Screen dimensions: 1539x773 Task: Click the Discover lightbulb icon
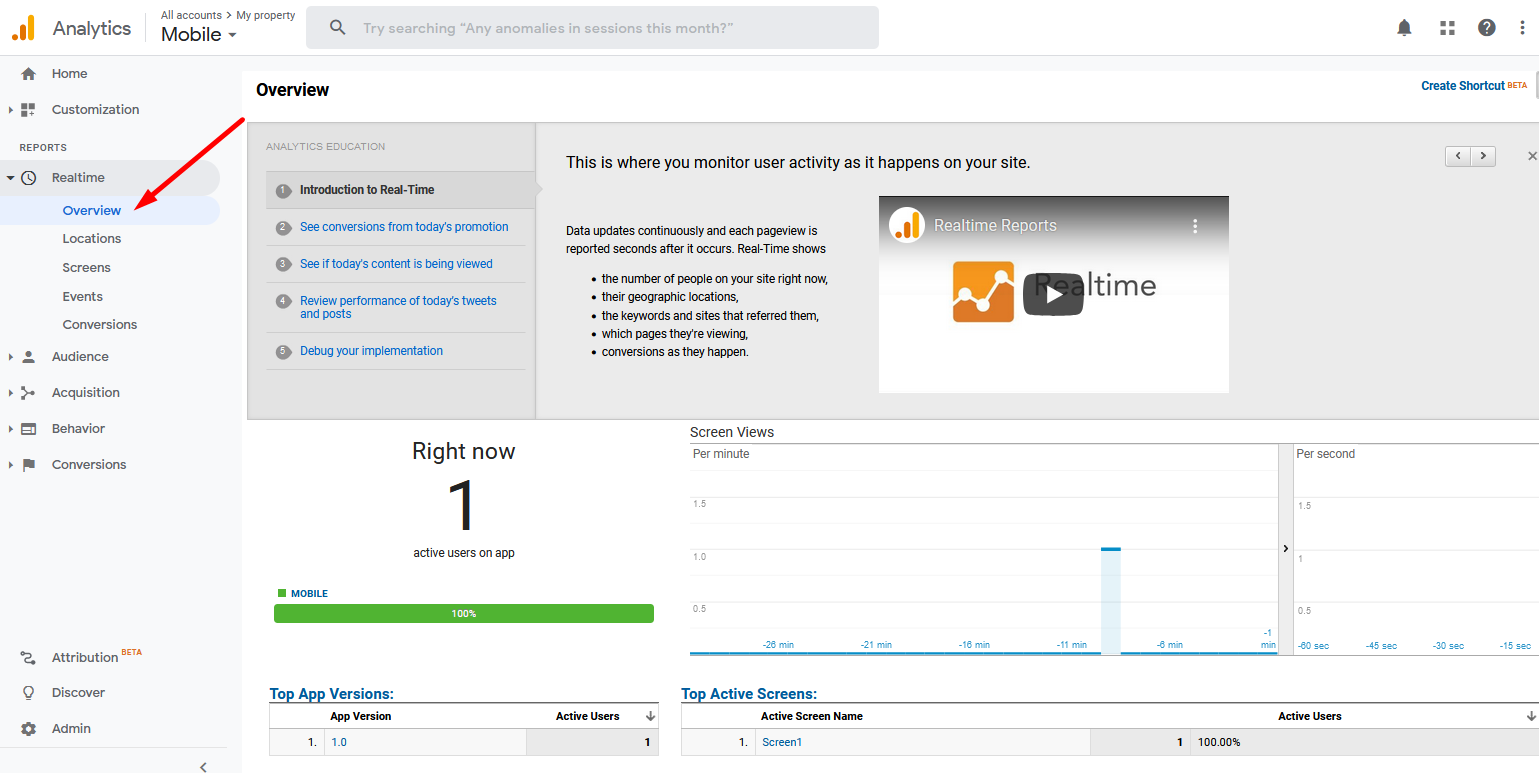tap(29, 693)
